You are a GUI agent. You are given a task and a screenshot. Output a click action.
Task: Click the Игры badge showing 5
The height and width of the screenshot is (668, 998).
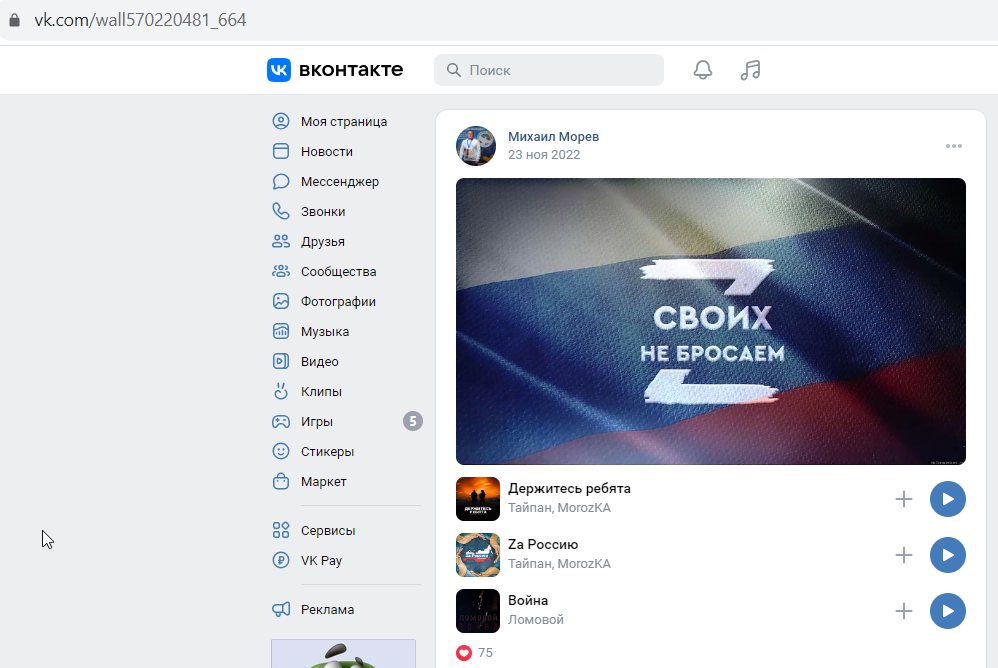[x=412, y=421]
